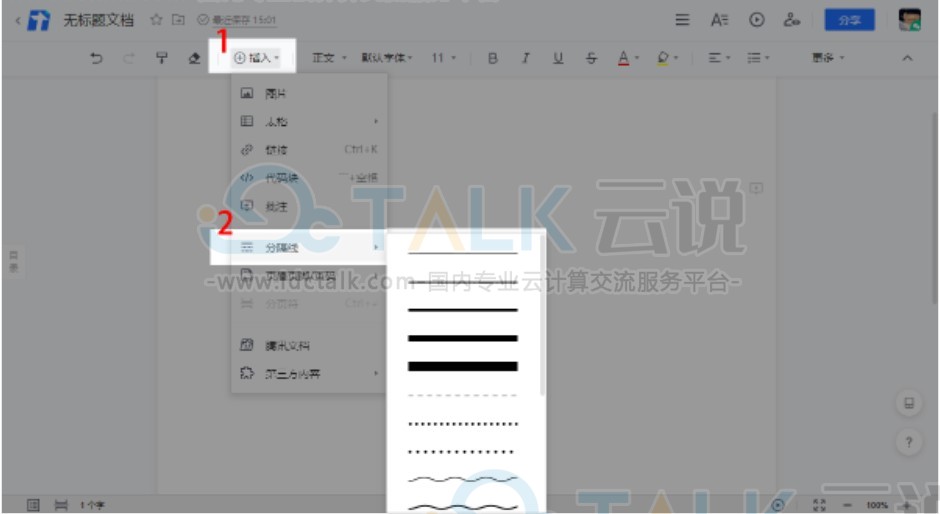Click the Tencent Docs logo icon
Image resolution: width=940 pixels, height=514 pixels.
(x=38, y=20)
